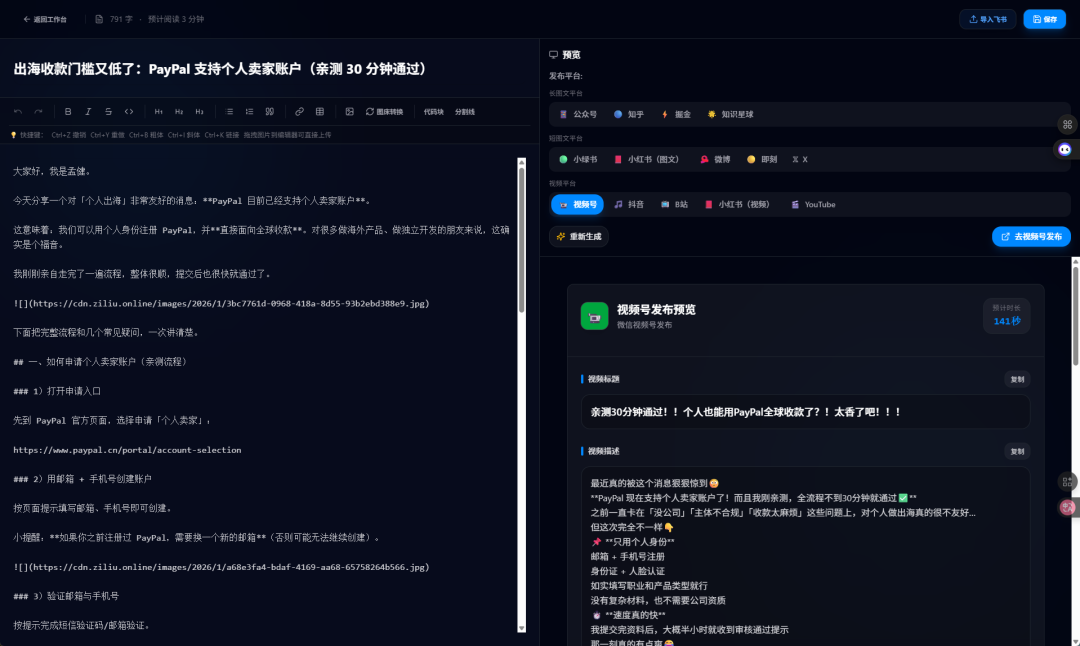
Task: Insert a Heading 3 with H3
Action: coord(199,112)
